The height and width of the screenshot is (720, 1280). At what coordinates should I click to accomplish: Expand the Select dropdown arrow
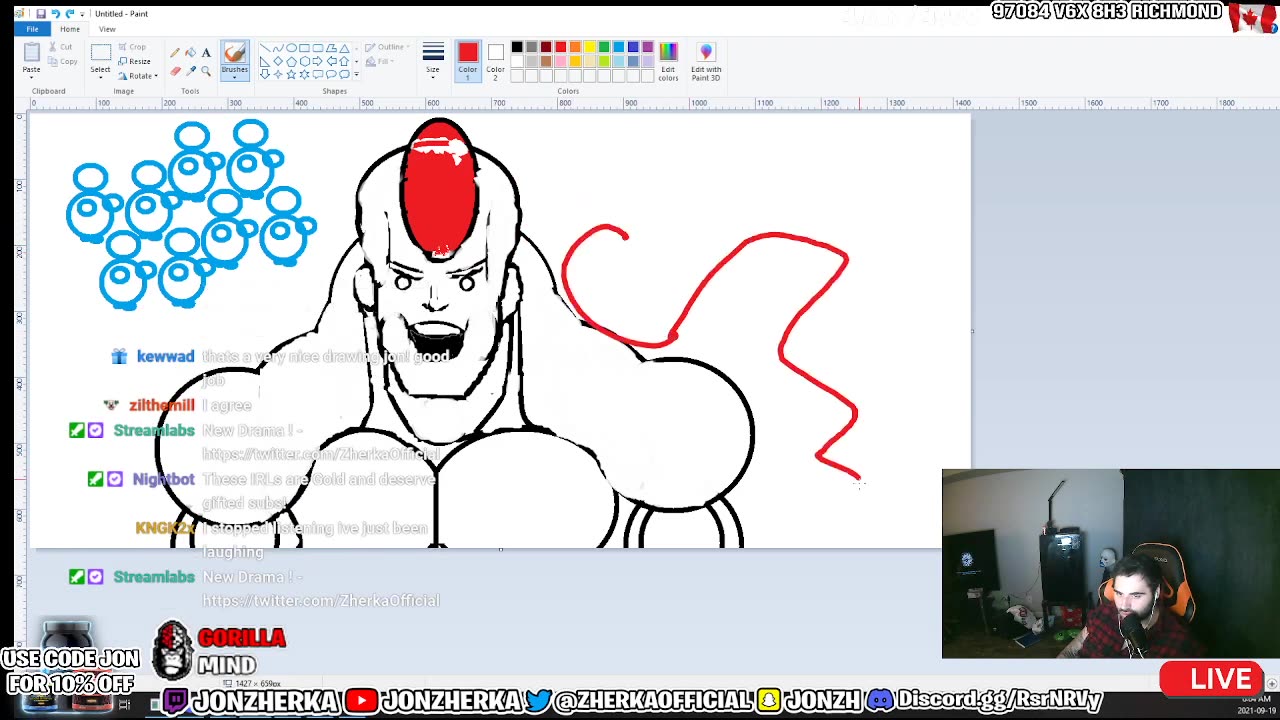[101, 77]
